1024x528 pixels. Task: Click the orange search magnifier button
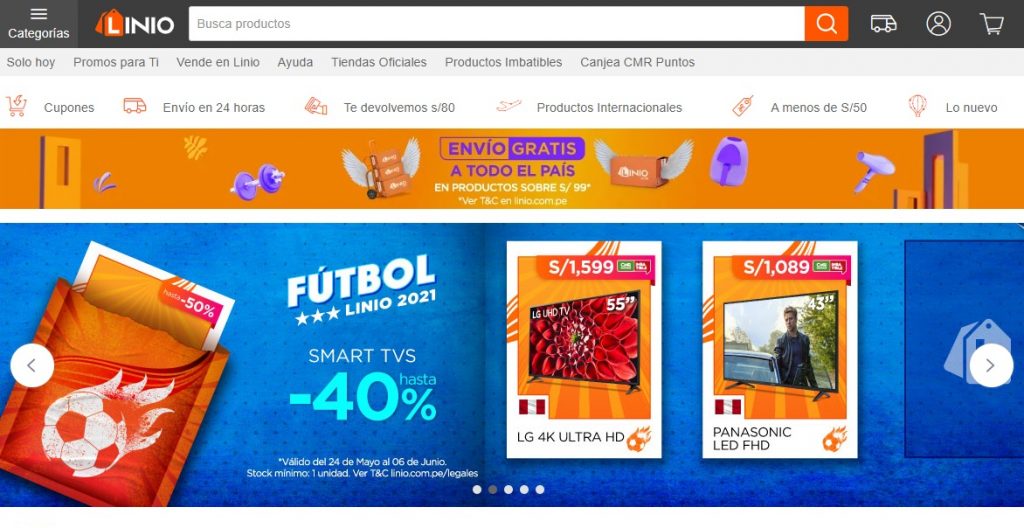point(826,24)
